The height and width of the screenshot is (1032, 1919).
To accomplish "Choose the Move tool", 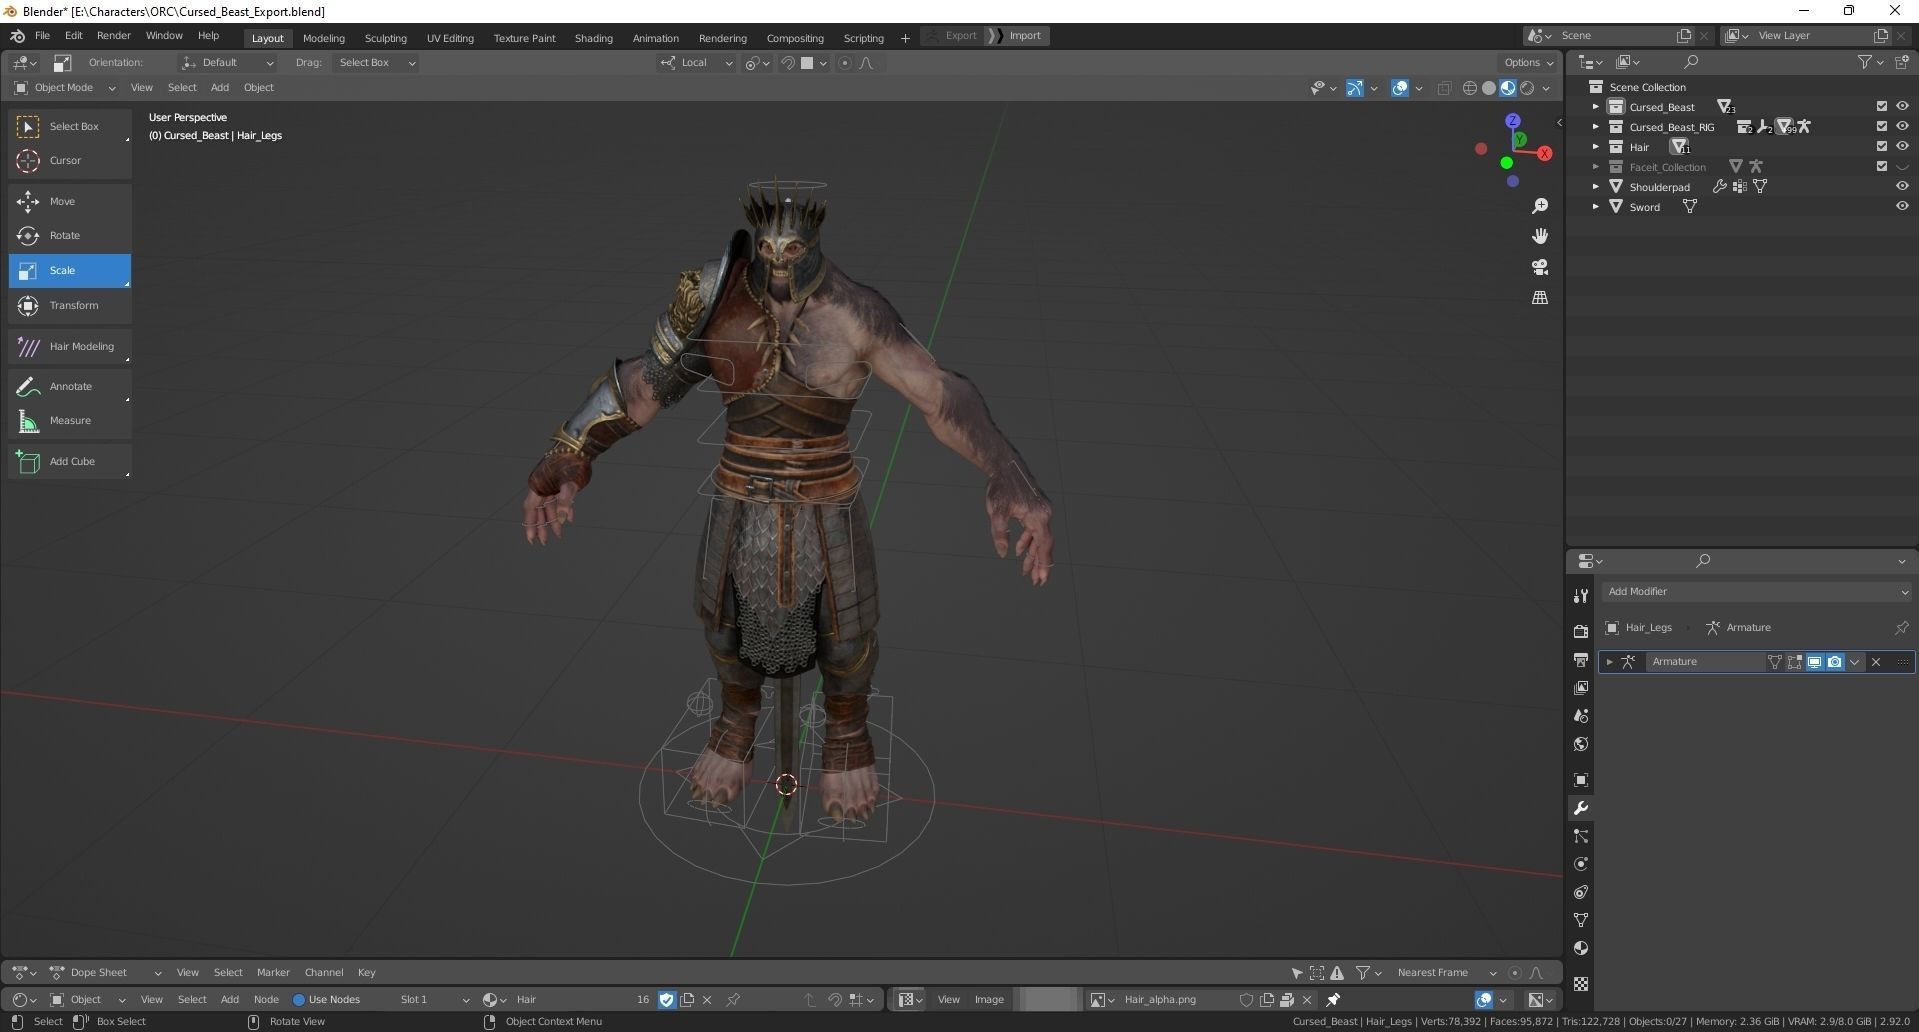I will pos(70,201).
